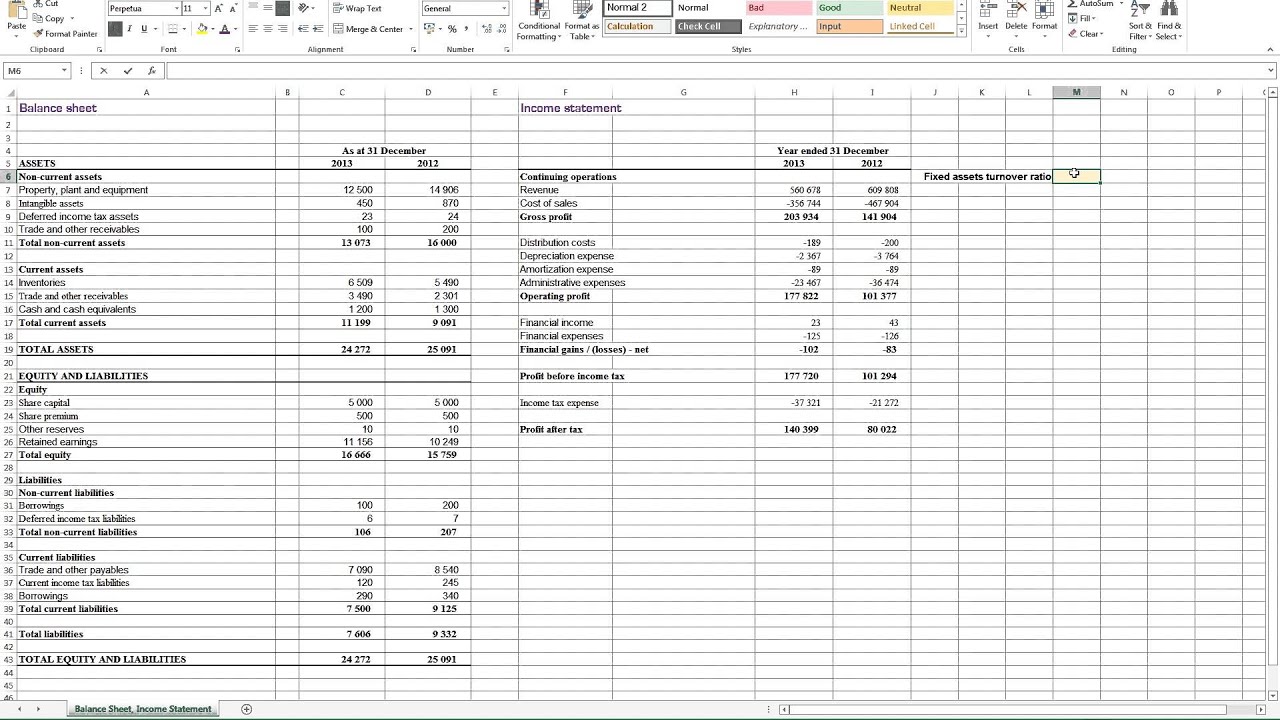1280x720 pixels.
Task: Cancel entry using the formula bar X
Action: 104,71
